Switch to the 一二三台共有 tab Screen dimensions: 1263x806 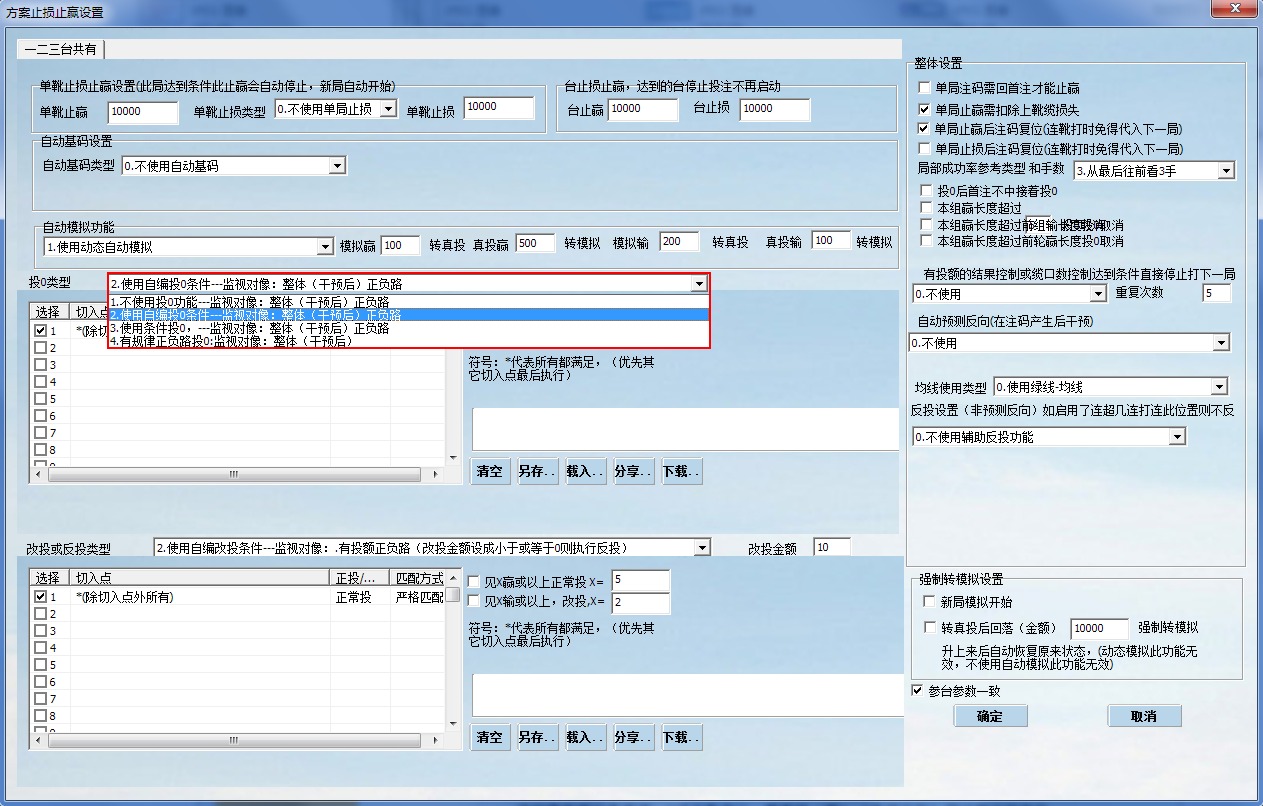coord(59,47)
